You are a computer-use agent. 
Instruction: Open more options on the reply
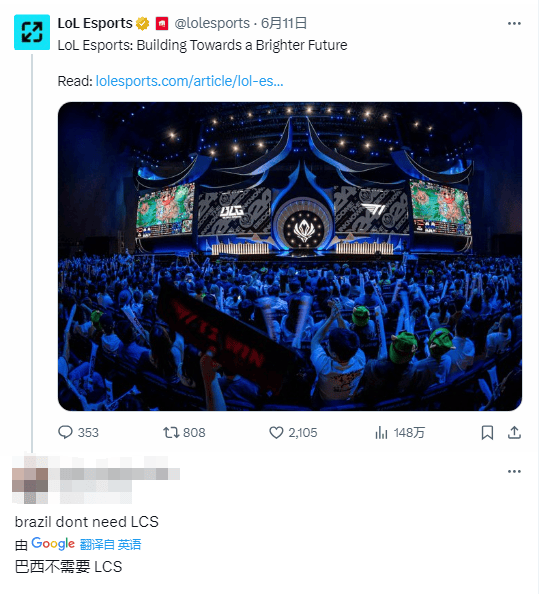514,471
